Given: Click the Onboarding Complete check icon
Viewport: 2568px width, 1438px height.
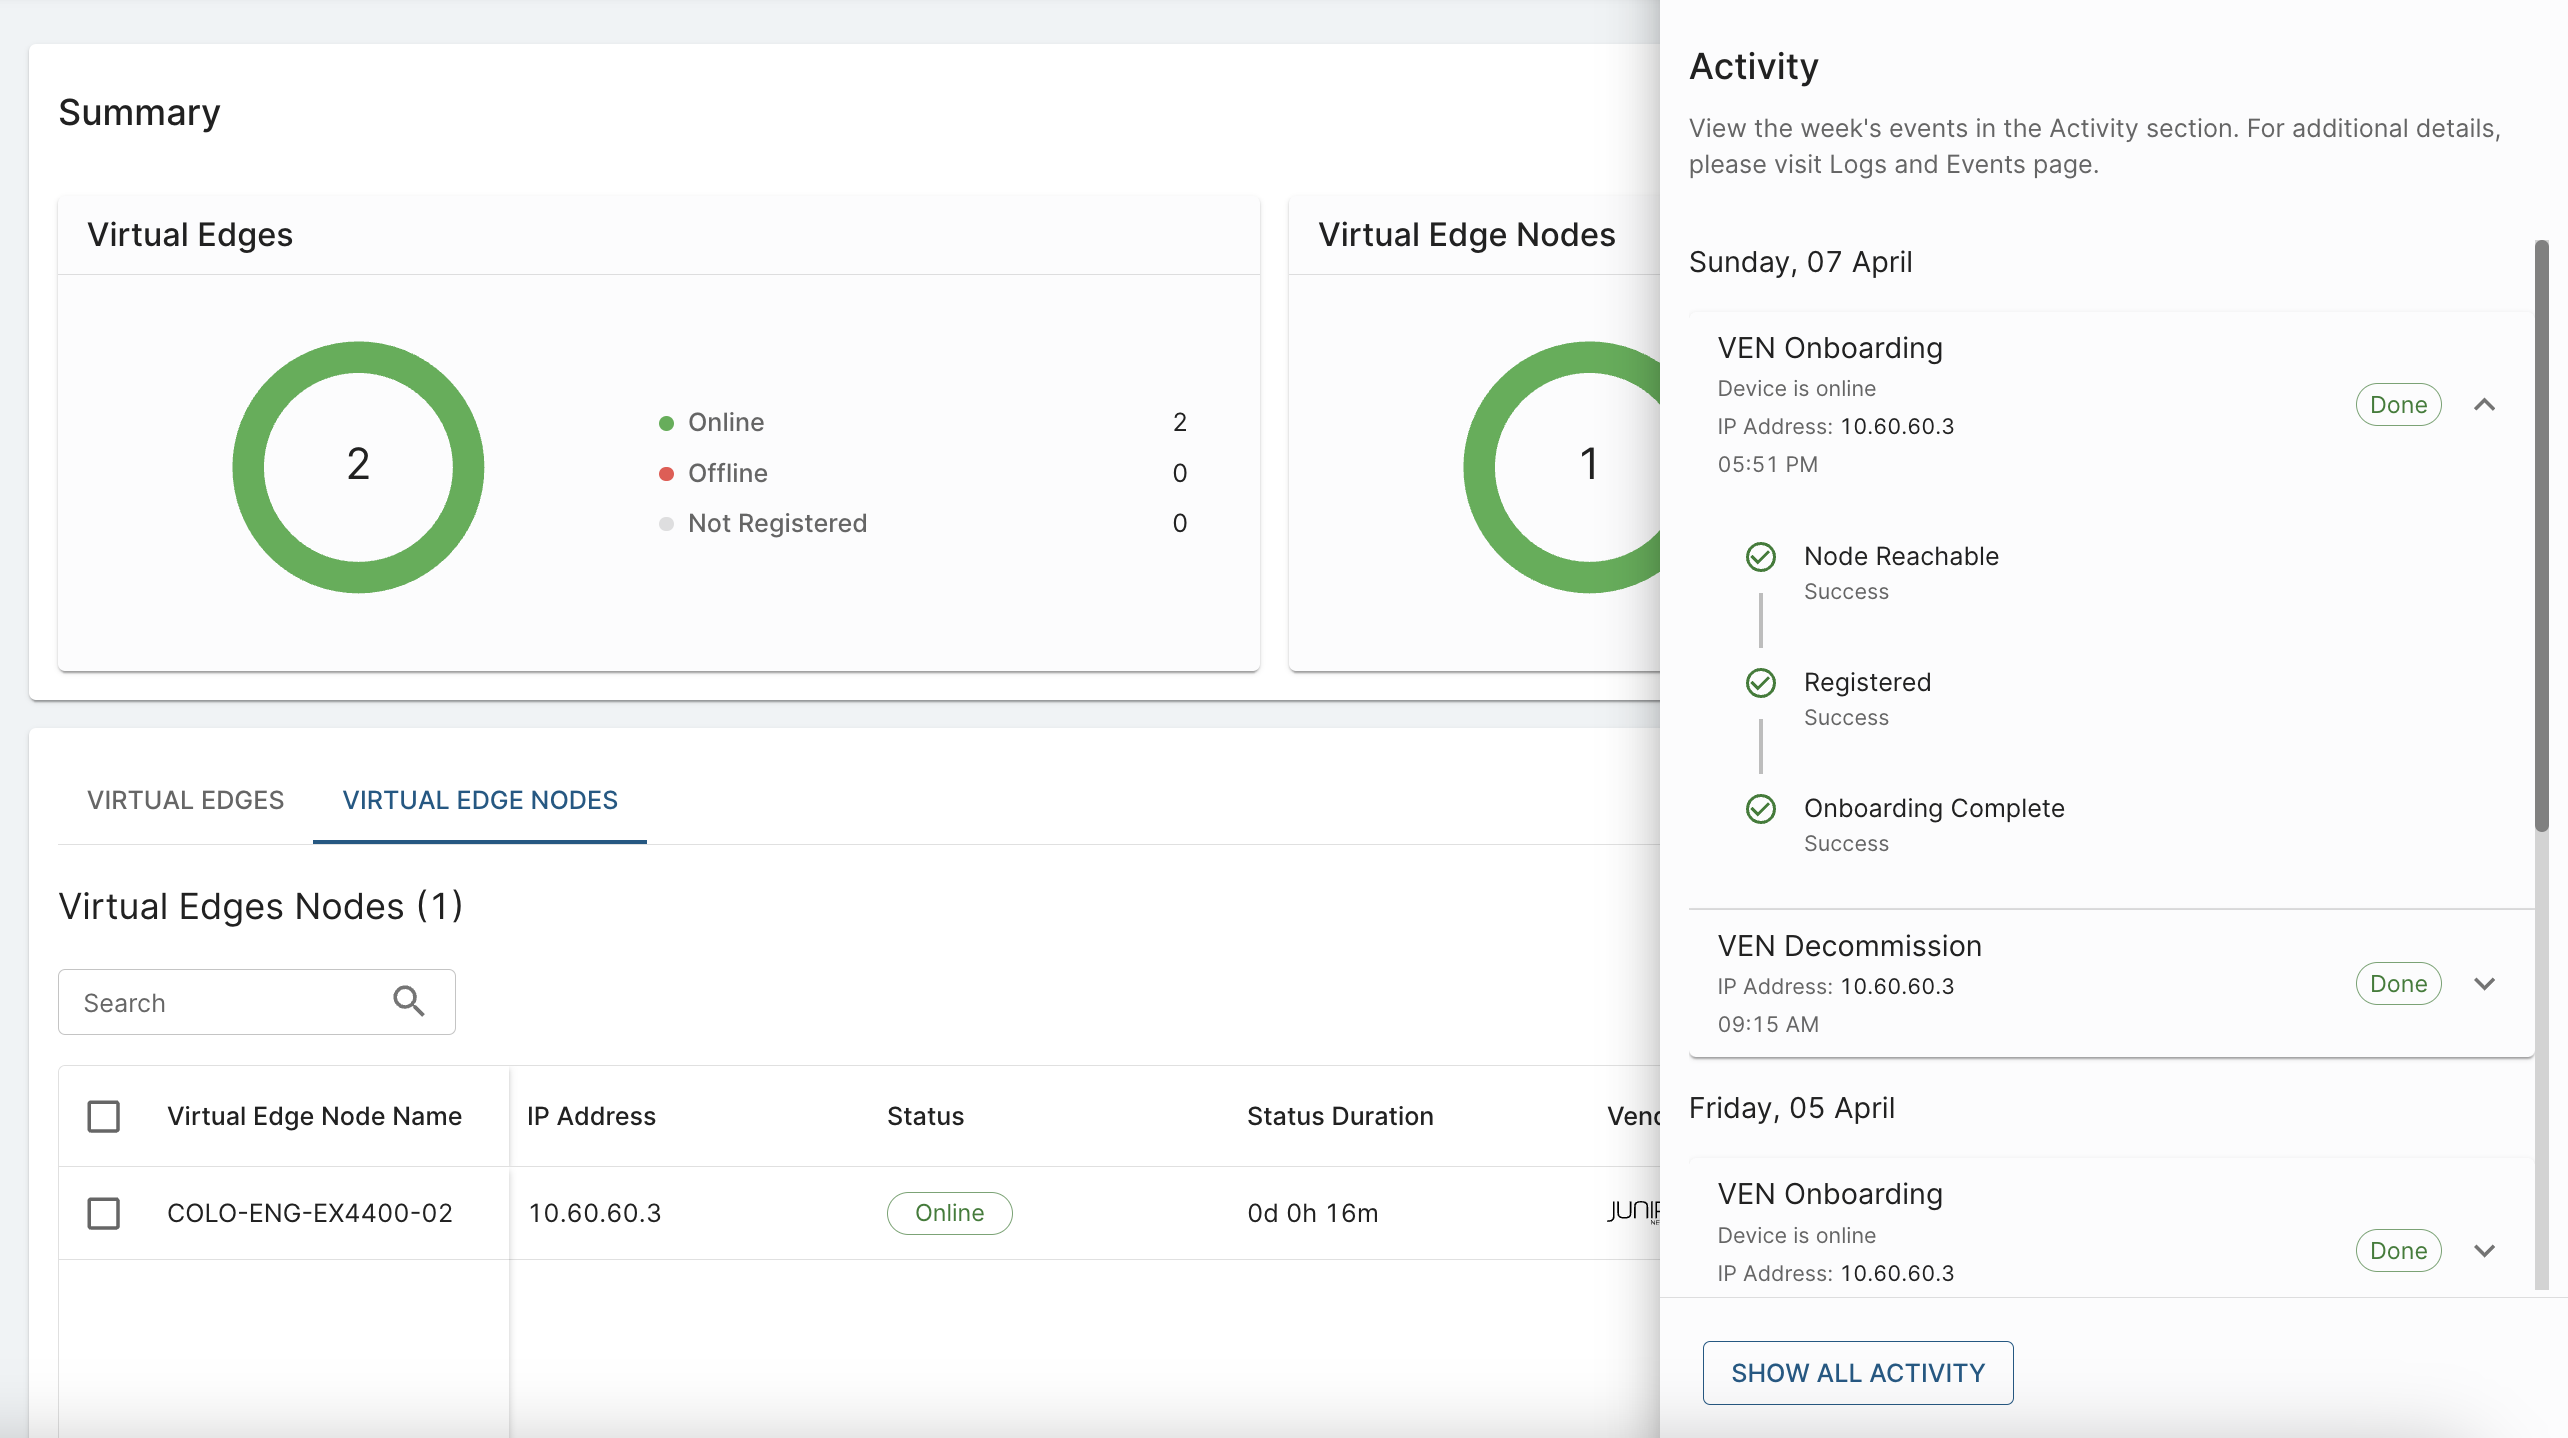Looking at the screenshot, I should [x=1760, y=809].
